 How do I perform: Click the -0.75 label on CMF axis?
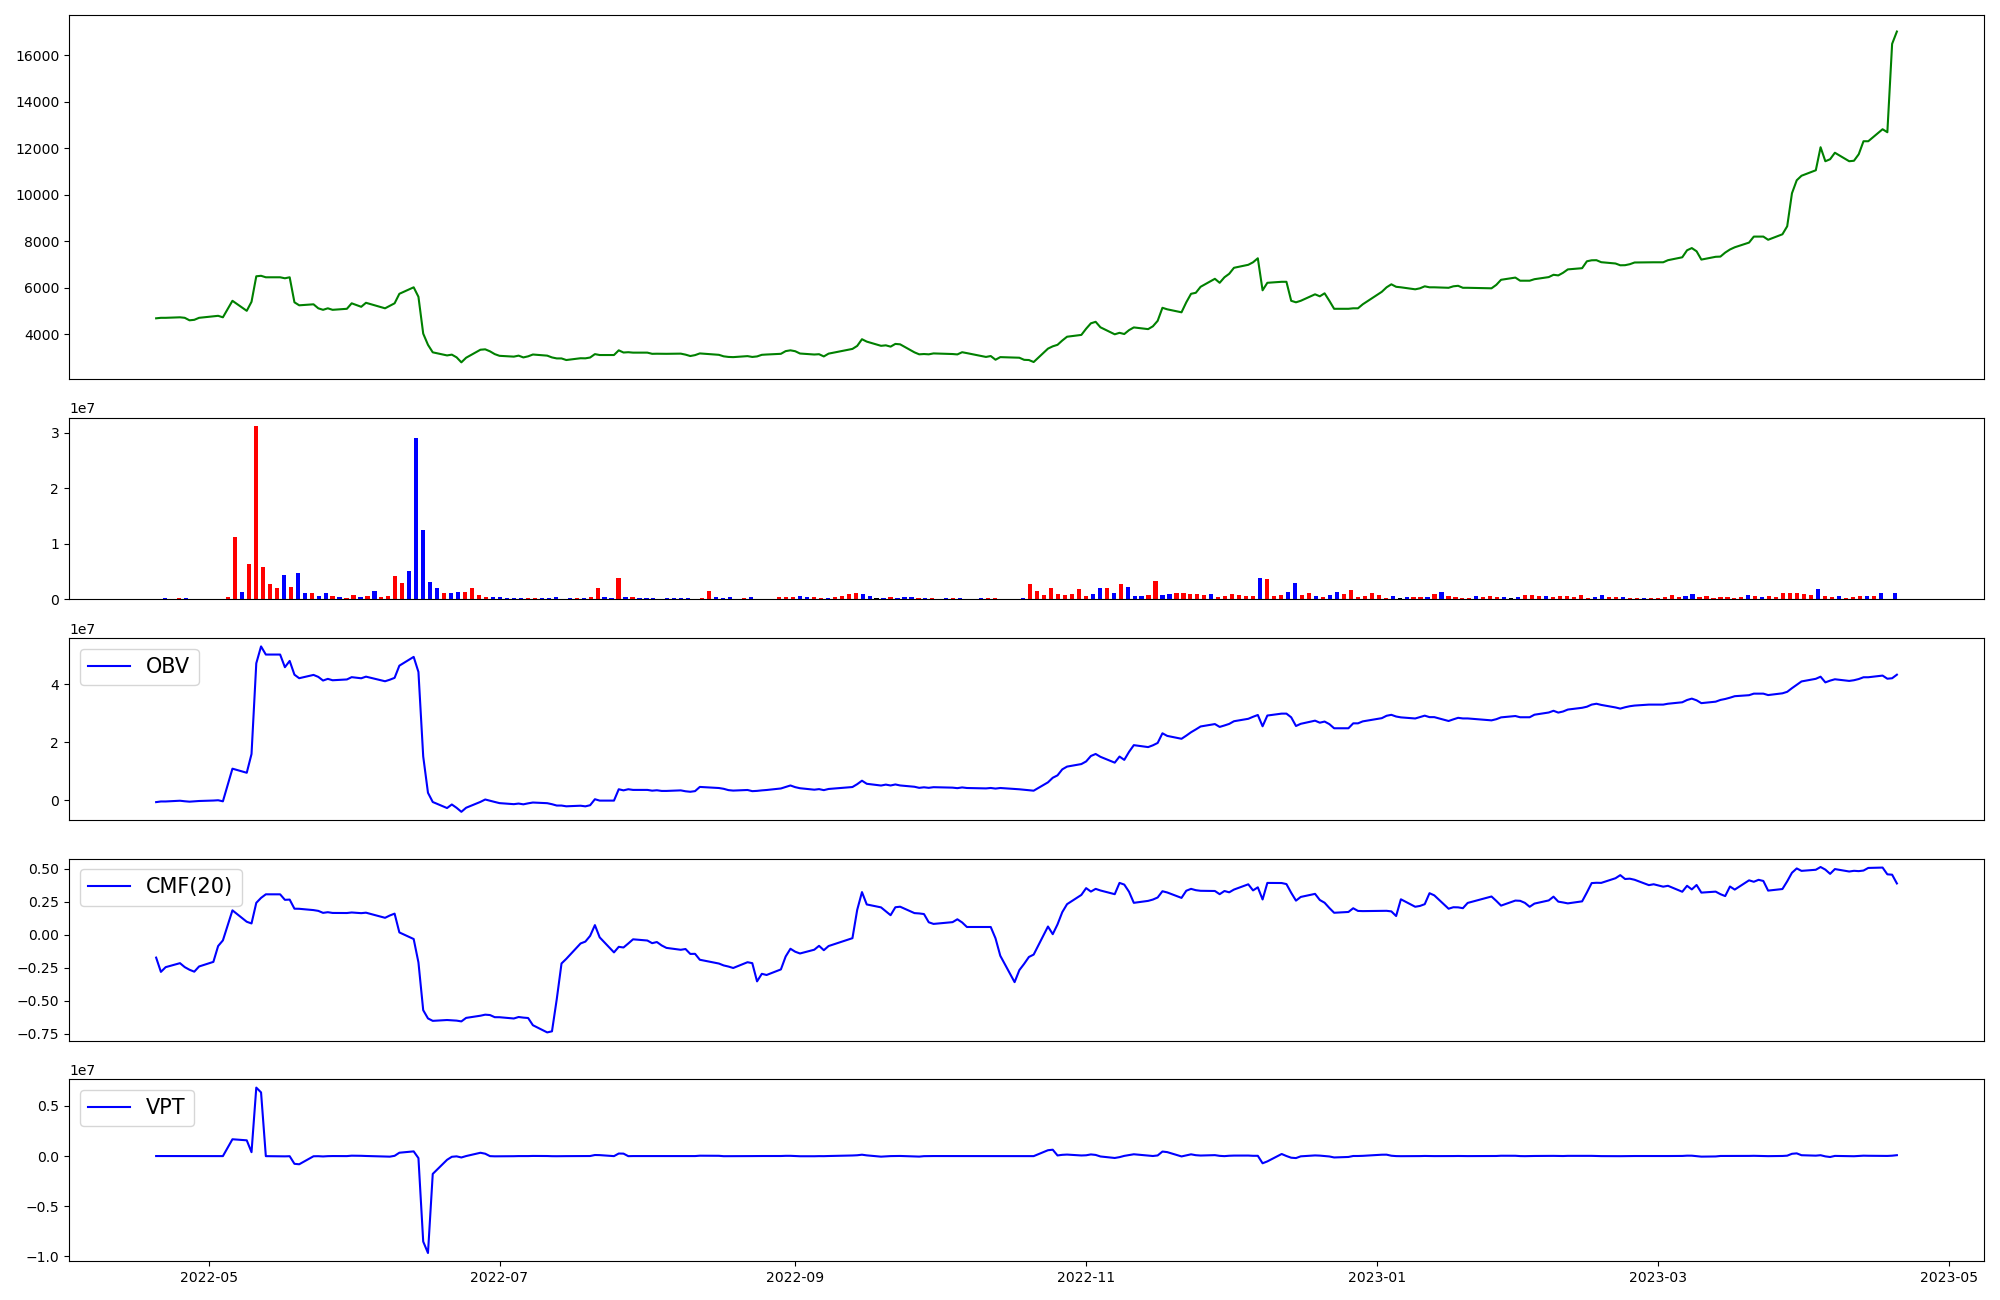(37, 1034)
